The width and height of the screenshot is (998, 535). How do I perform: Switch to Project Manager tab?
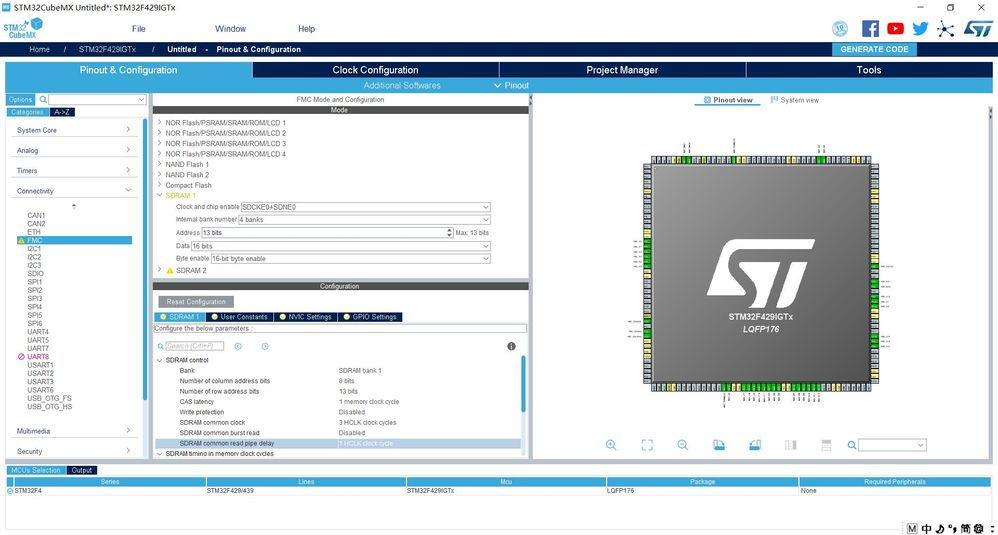pyautogui.click(x=622, y=70)
